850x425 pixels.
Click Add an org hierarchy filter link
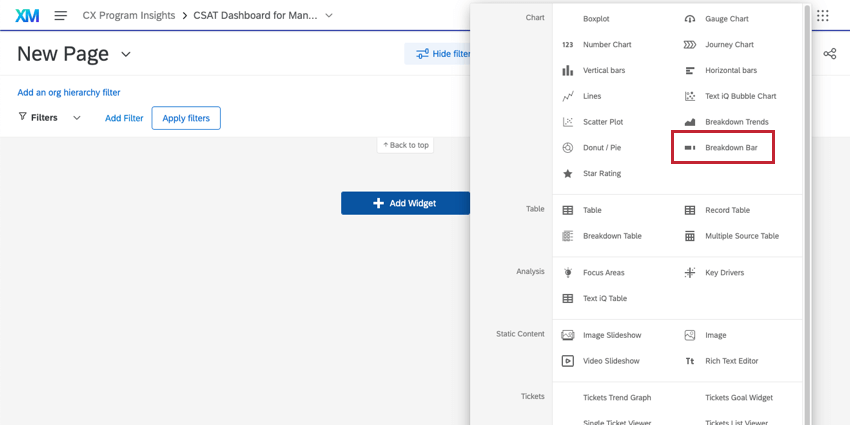pos(69,92)
